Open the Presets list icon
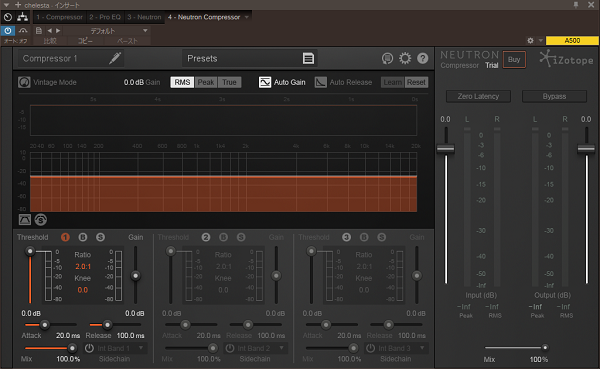This screenshot has width=600, height=369. 308,58
